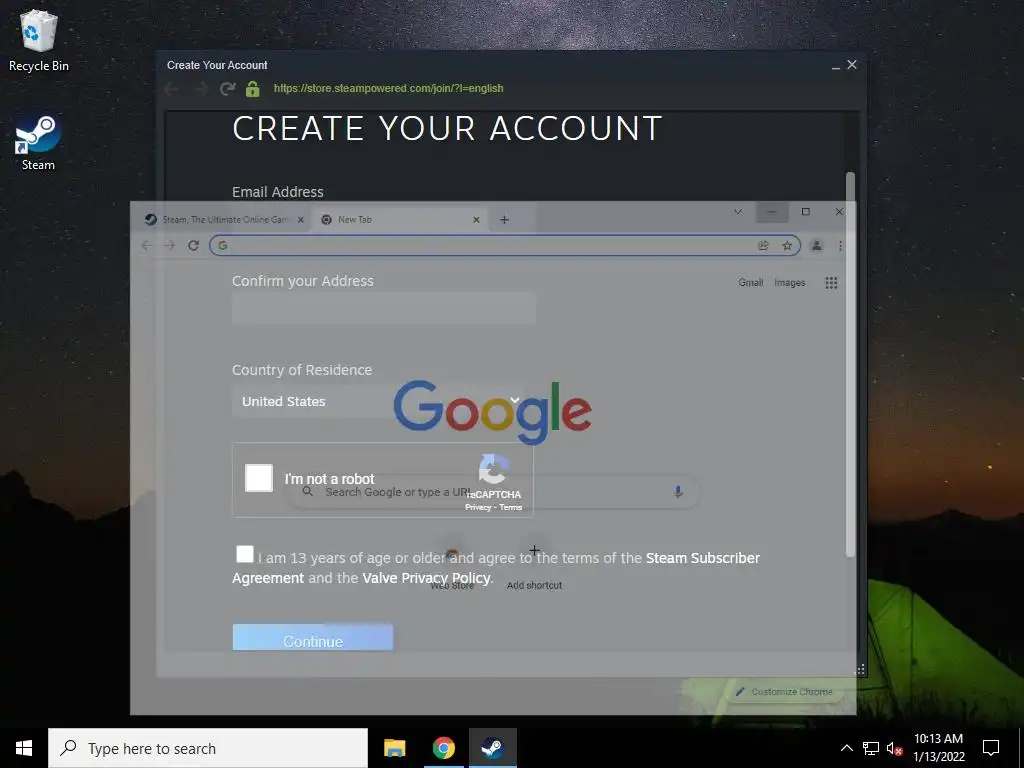This screenshot has height=768, width=1024.
Task: Open the Gmail link
Action: (x=750, y=283)
